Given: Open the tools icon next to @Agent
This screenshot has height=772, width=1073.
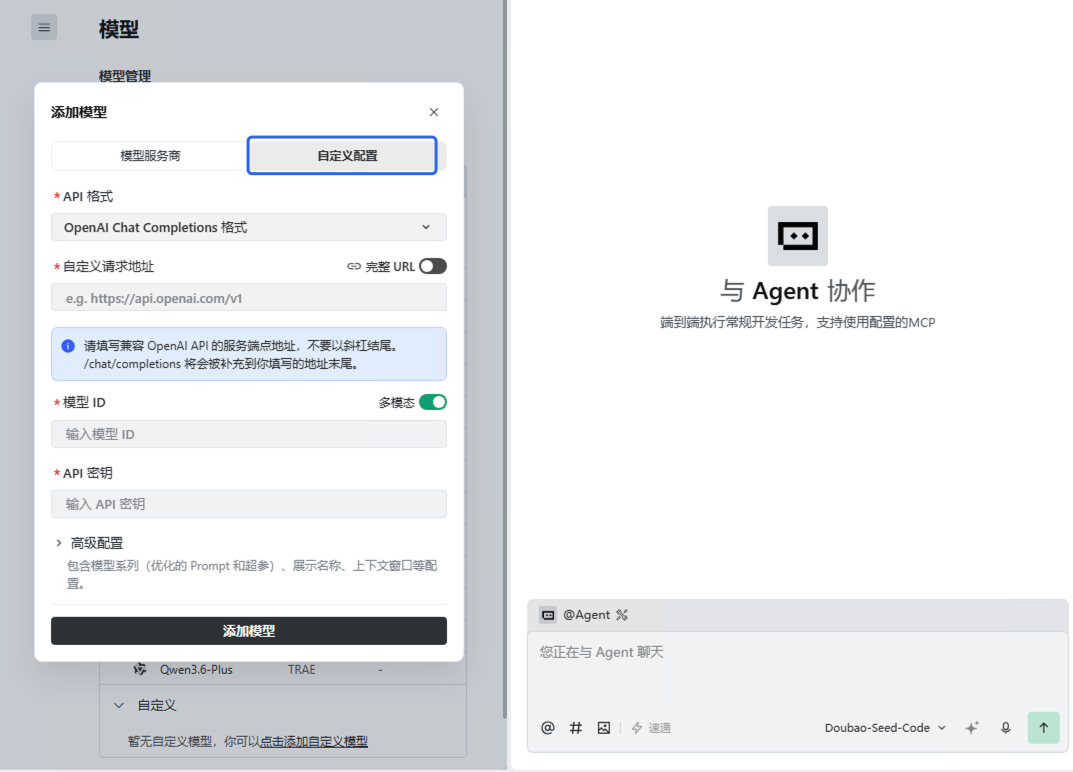Looking at the screenshot, I should pos(621,615).
